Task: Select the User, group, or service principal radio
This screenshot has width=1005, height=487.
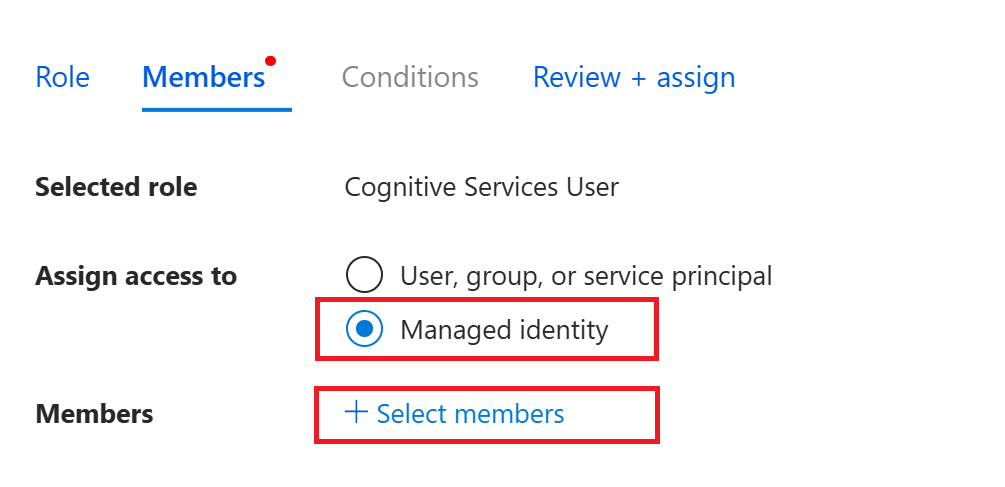Action: pyautogui.click(x=364, y=275)
